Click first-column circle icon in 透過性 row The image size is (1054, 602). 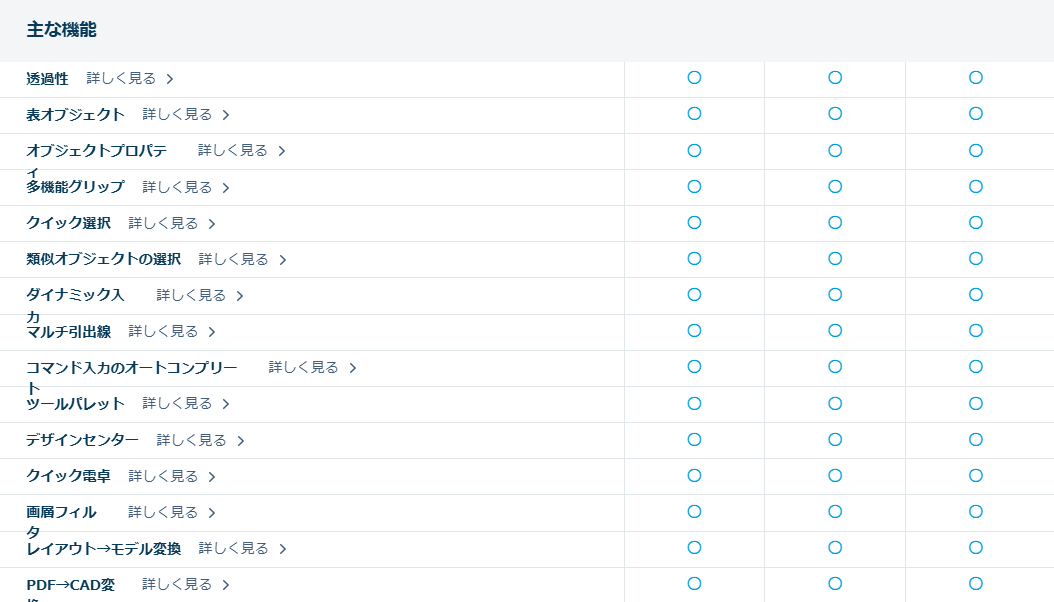click(x=694, y=77)
